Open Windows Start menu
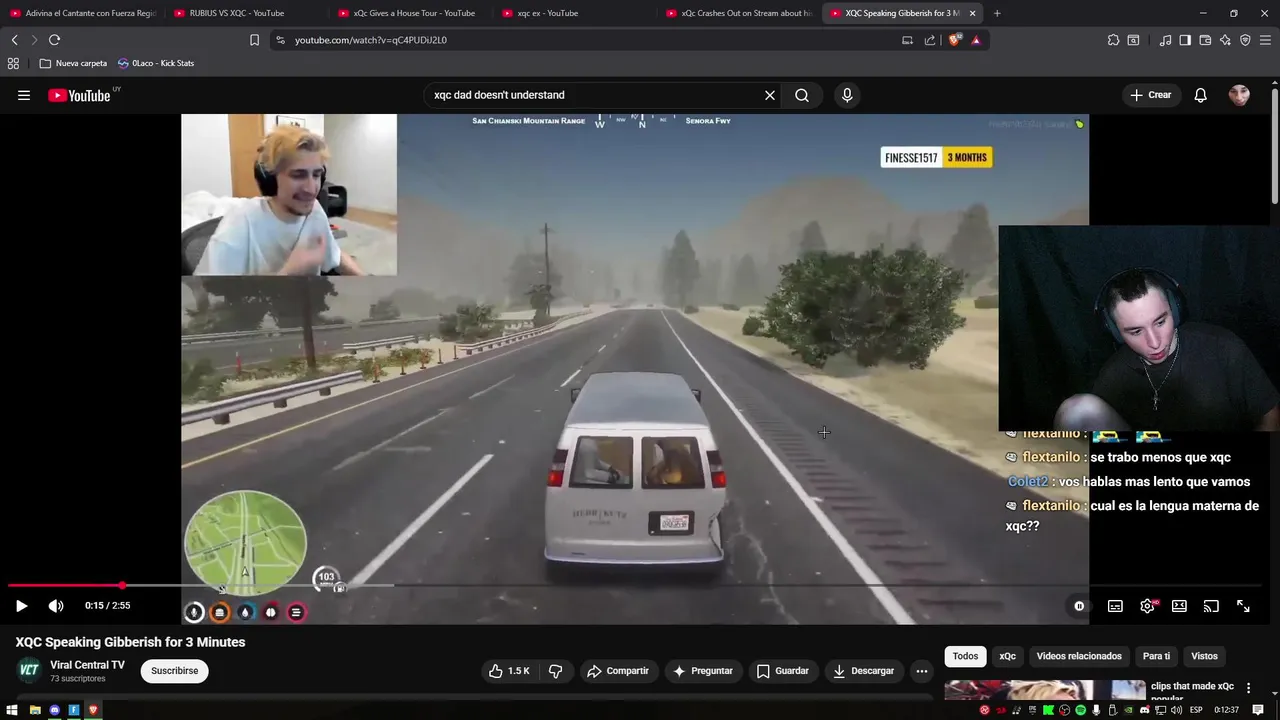The width and height of the screenshot is (1280, 720). (x=12, y=710)
